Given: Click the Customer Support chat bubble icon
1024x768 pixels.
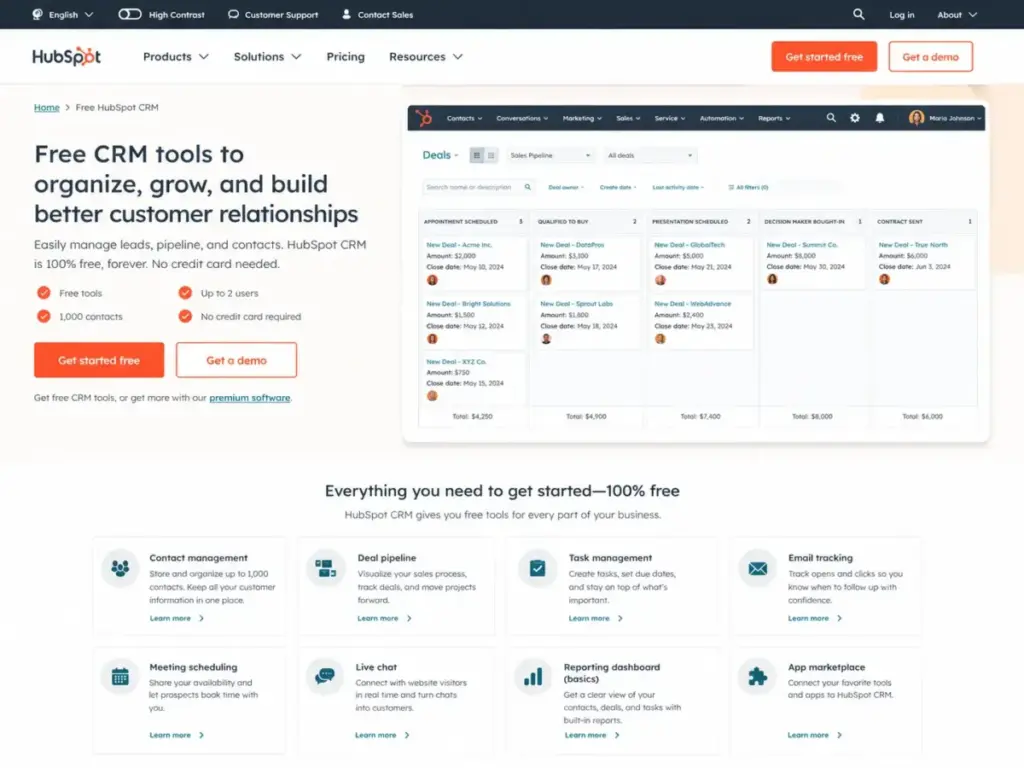Looking at the screenshot, I should [233, 14].
